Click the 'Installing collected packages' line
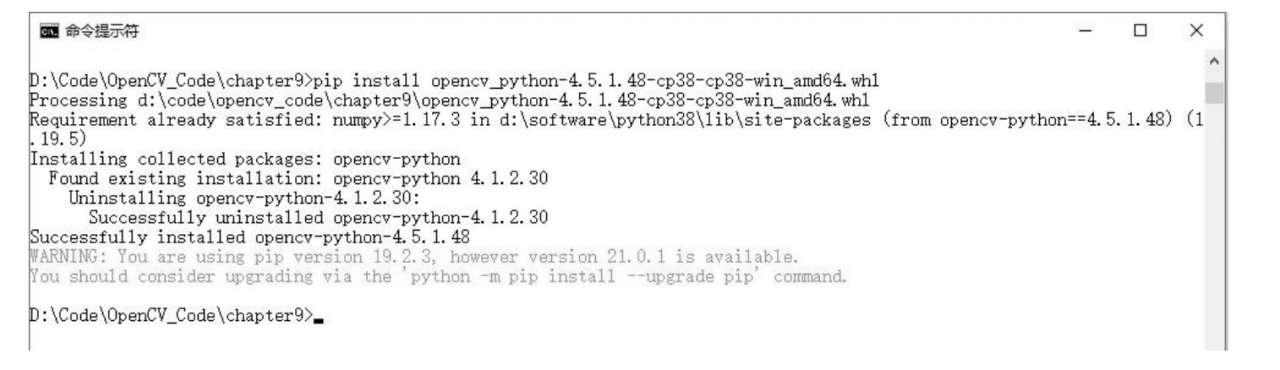Image resolution: width=1280 pixels, height=370 pixels. pos(245,159)
